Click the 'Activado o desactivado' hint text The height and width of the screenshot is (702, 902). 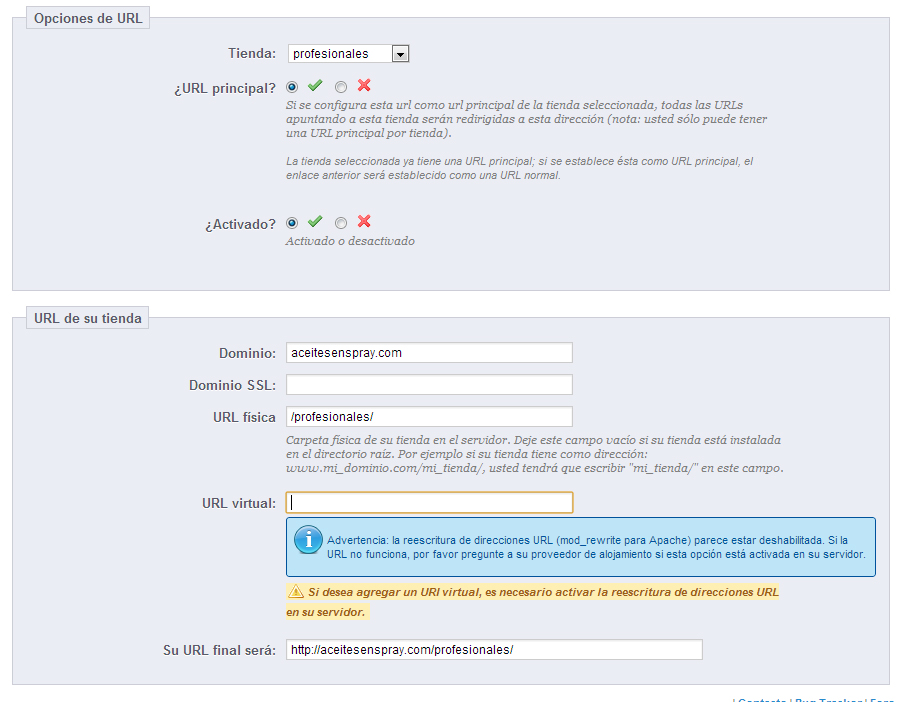point(350,241)
